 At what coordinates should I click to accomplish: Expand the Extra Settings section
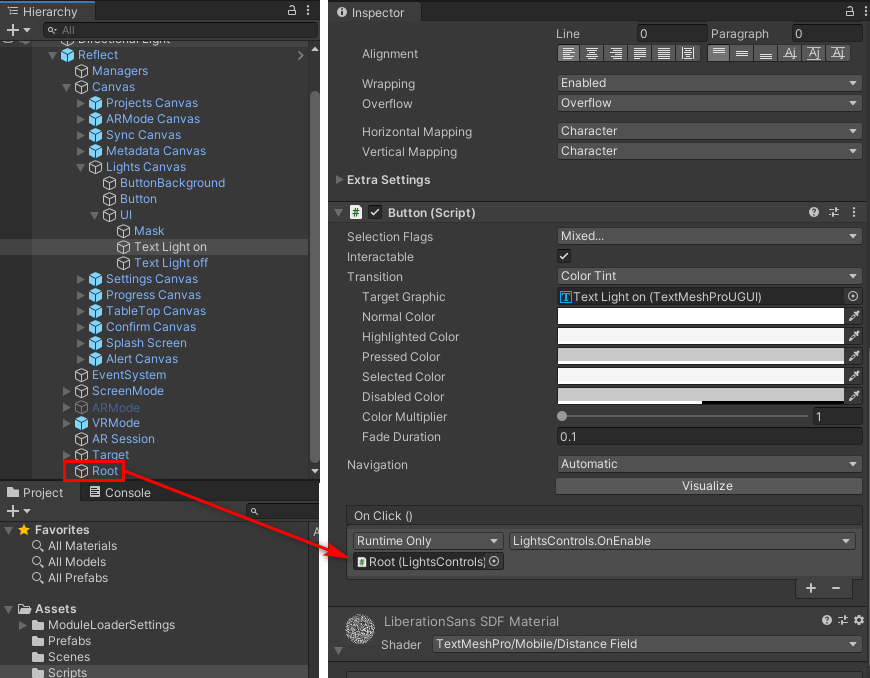(339, 180)
